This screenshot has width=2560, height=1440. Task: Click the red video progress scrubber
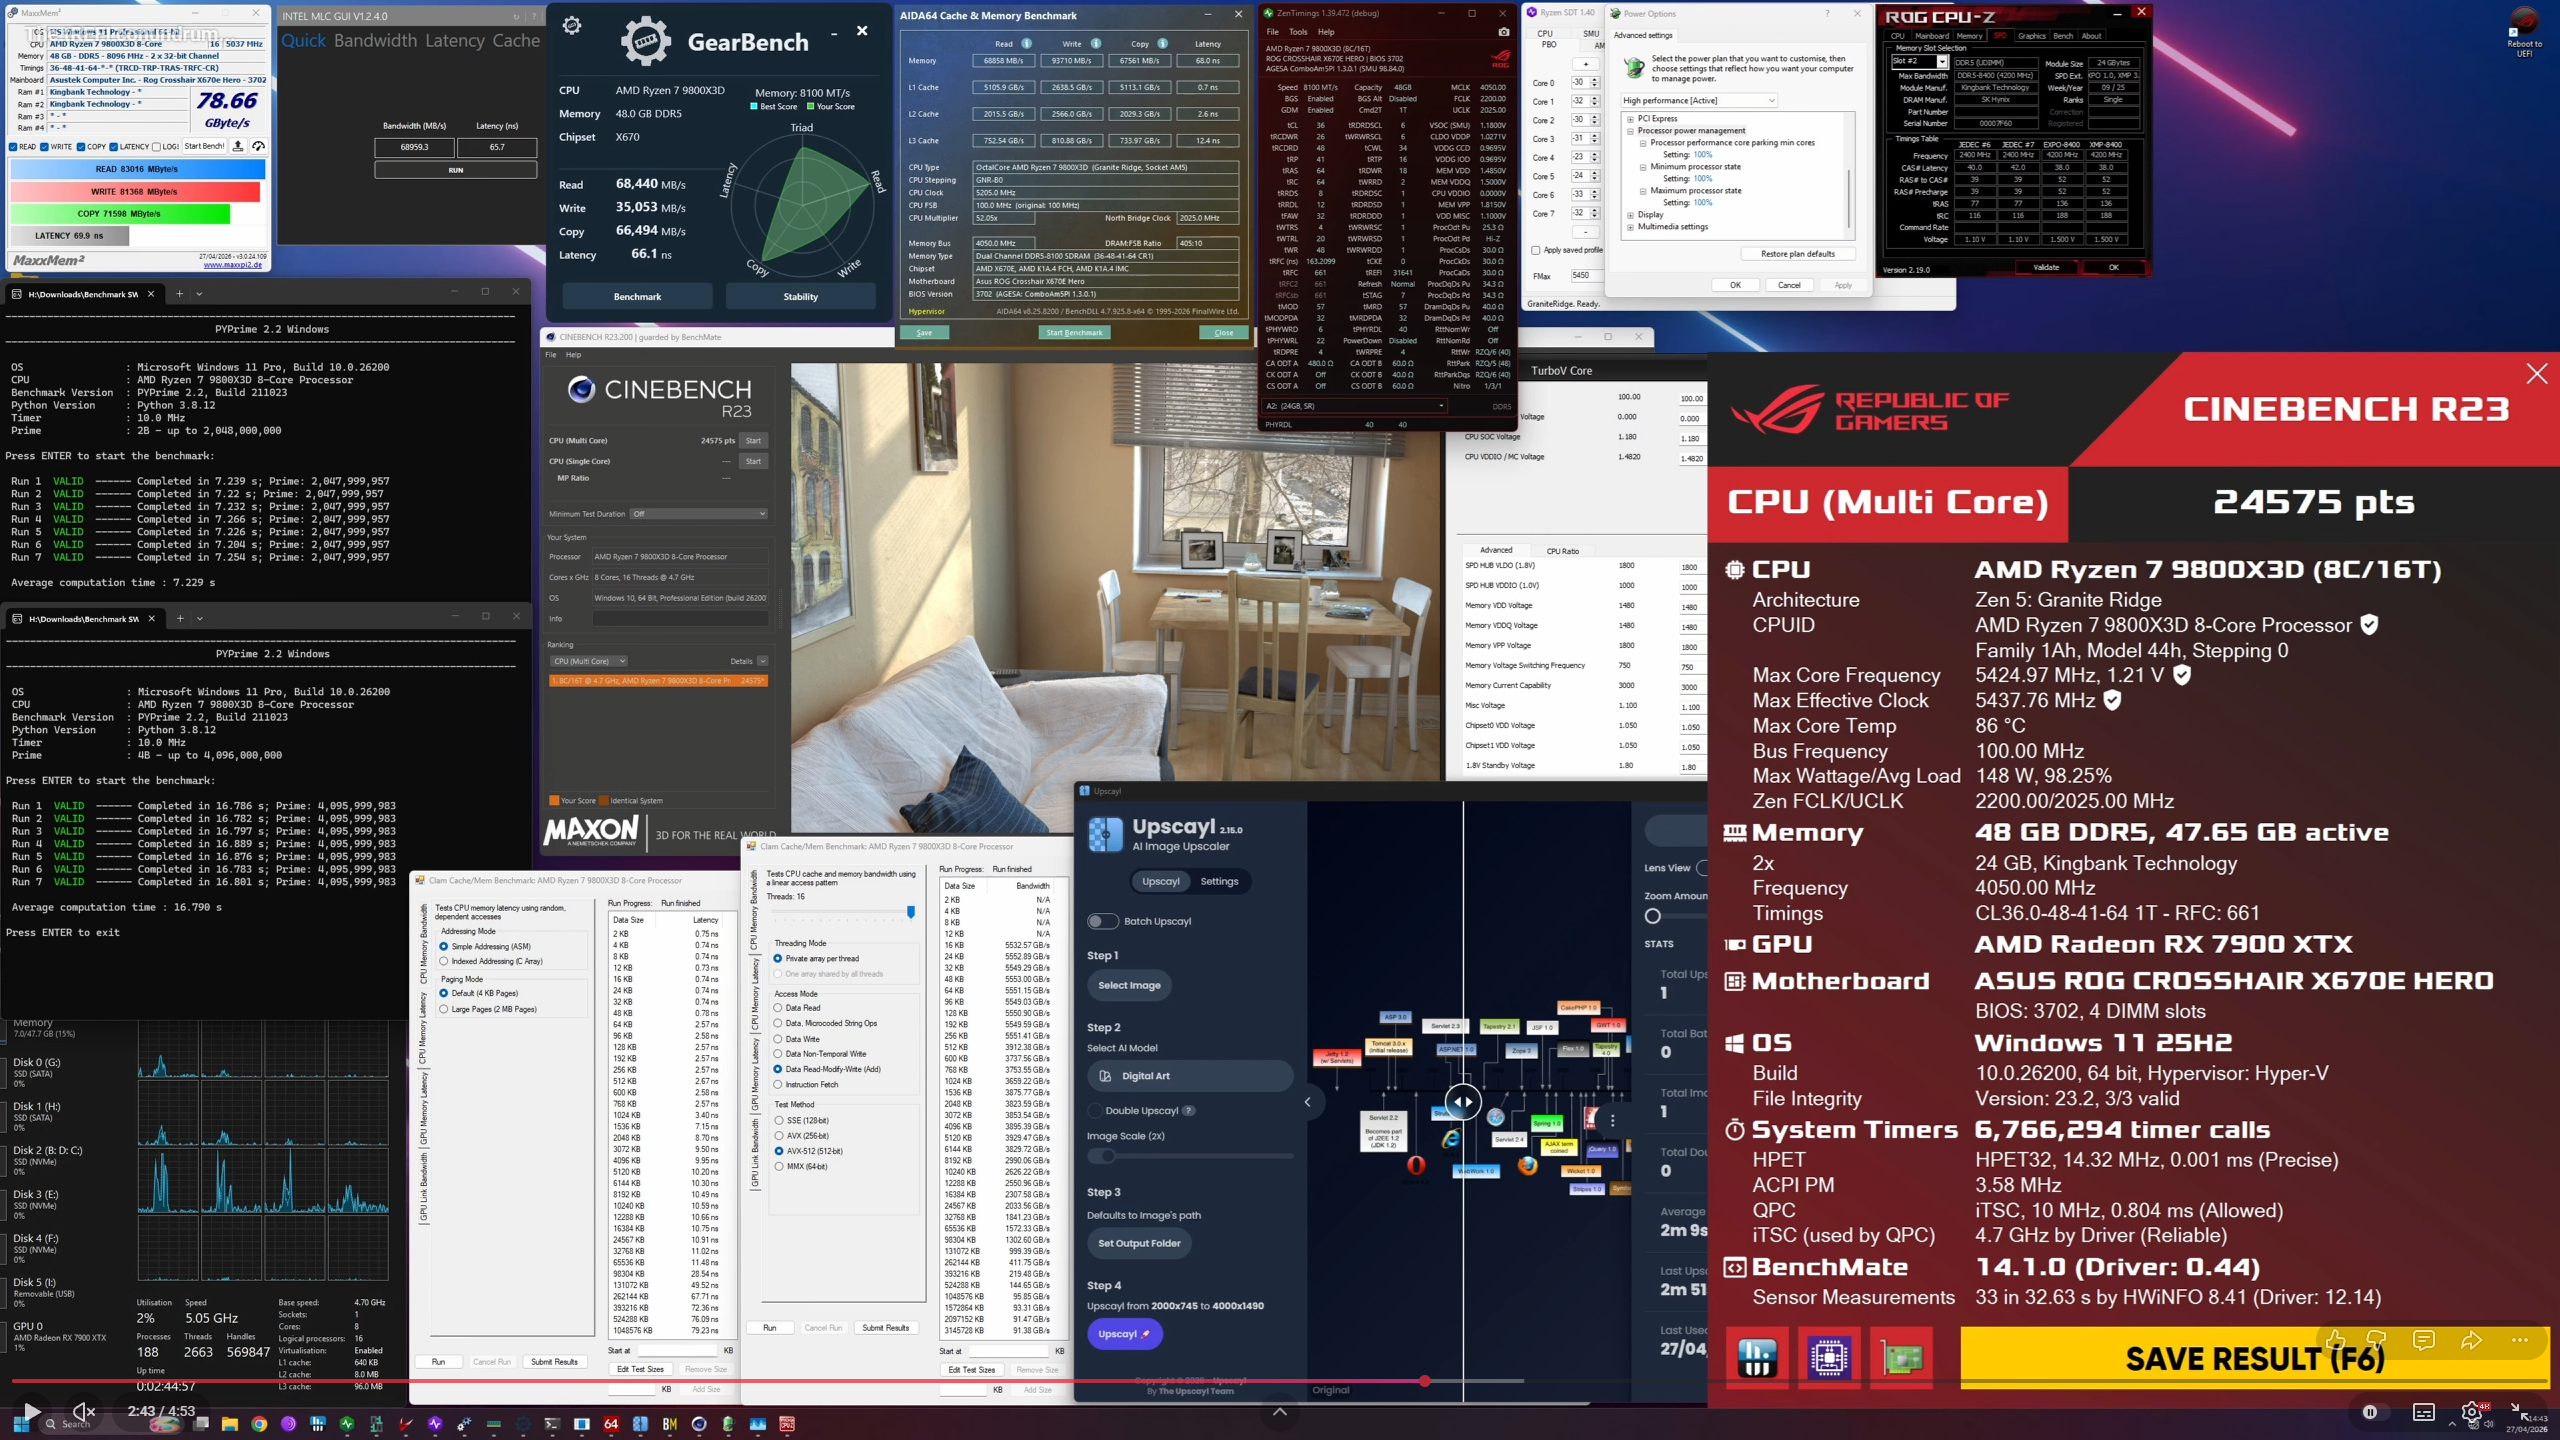point(1424,1381)
